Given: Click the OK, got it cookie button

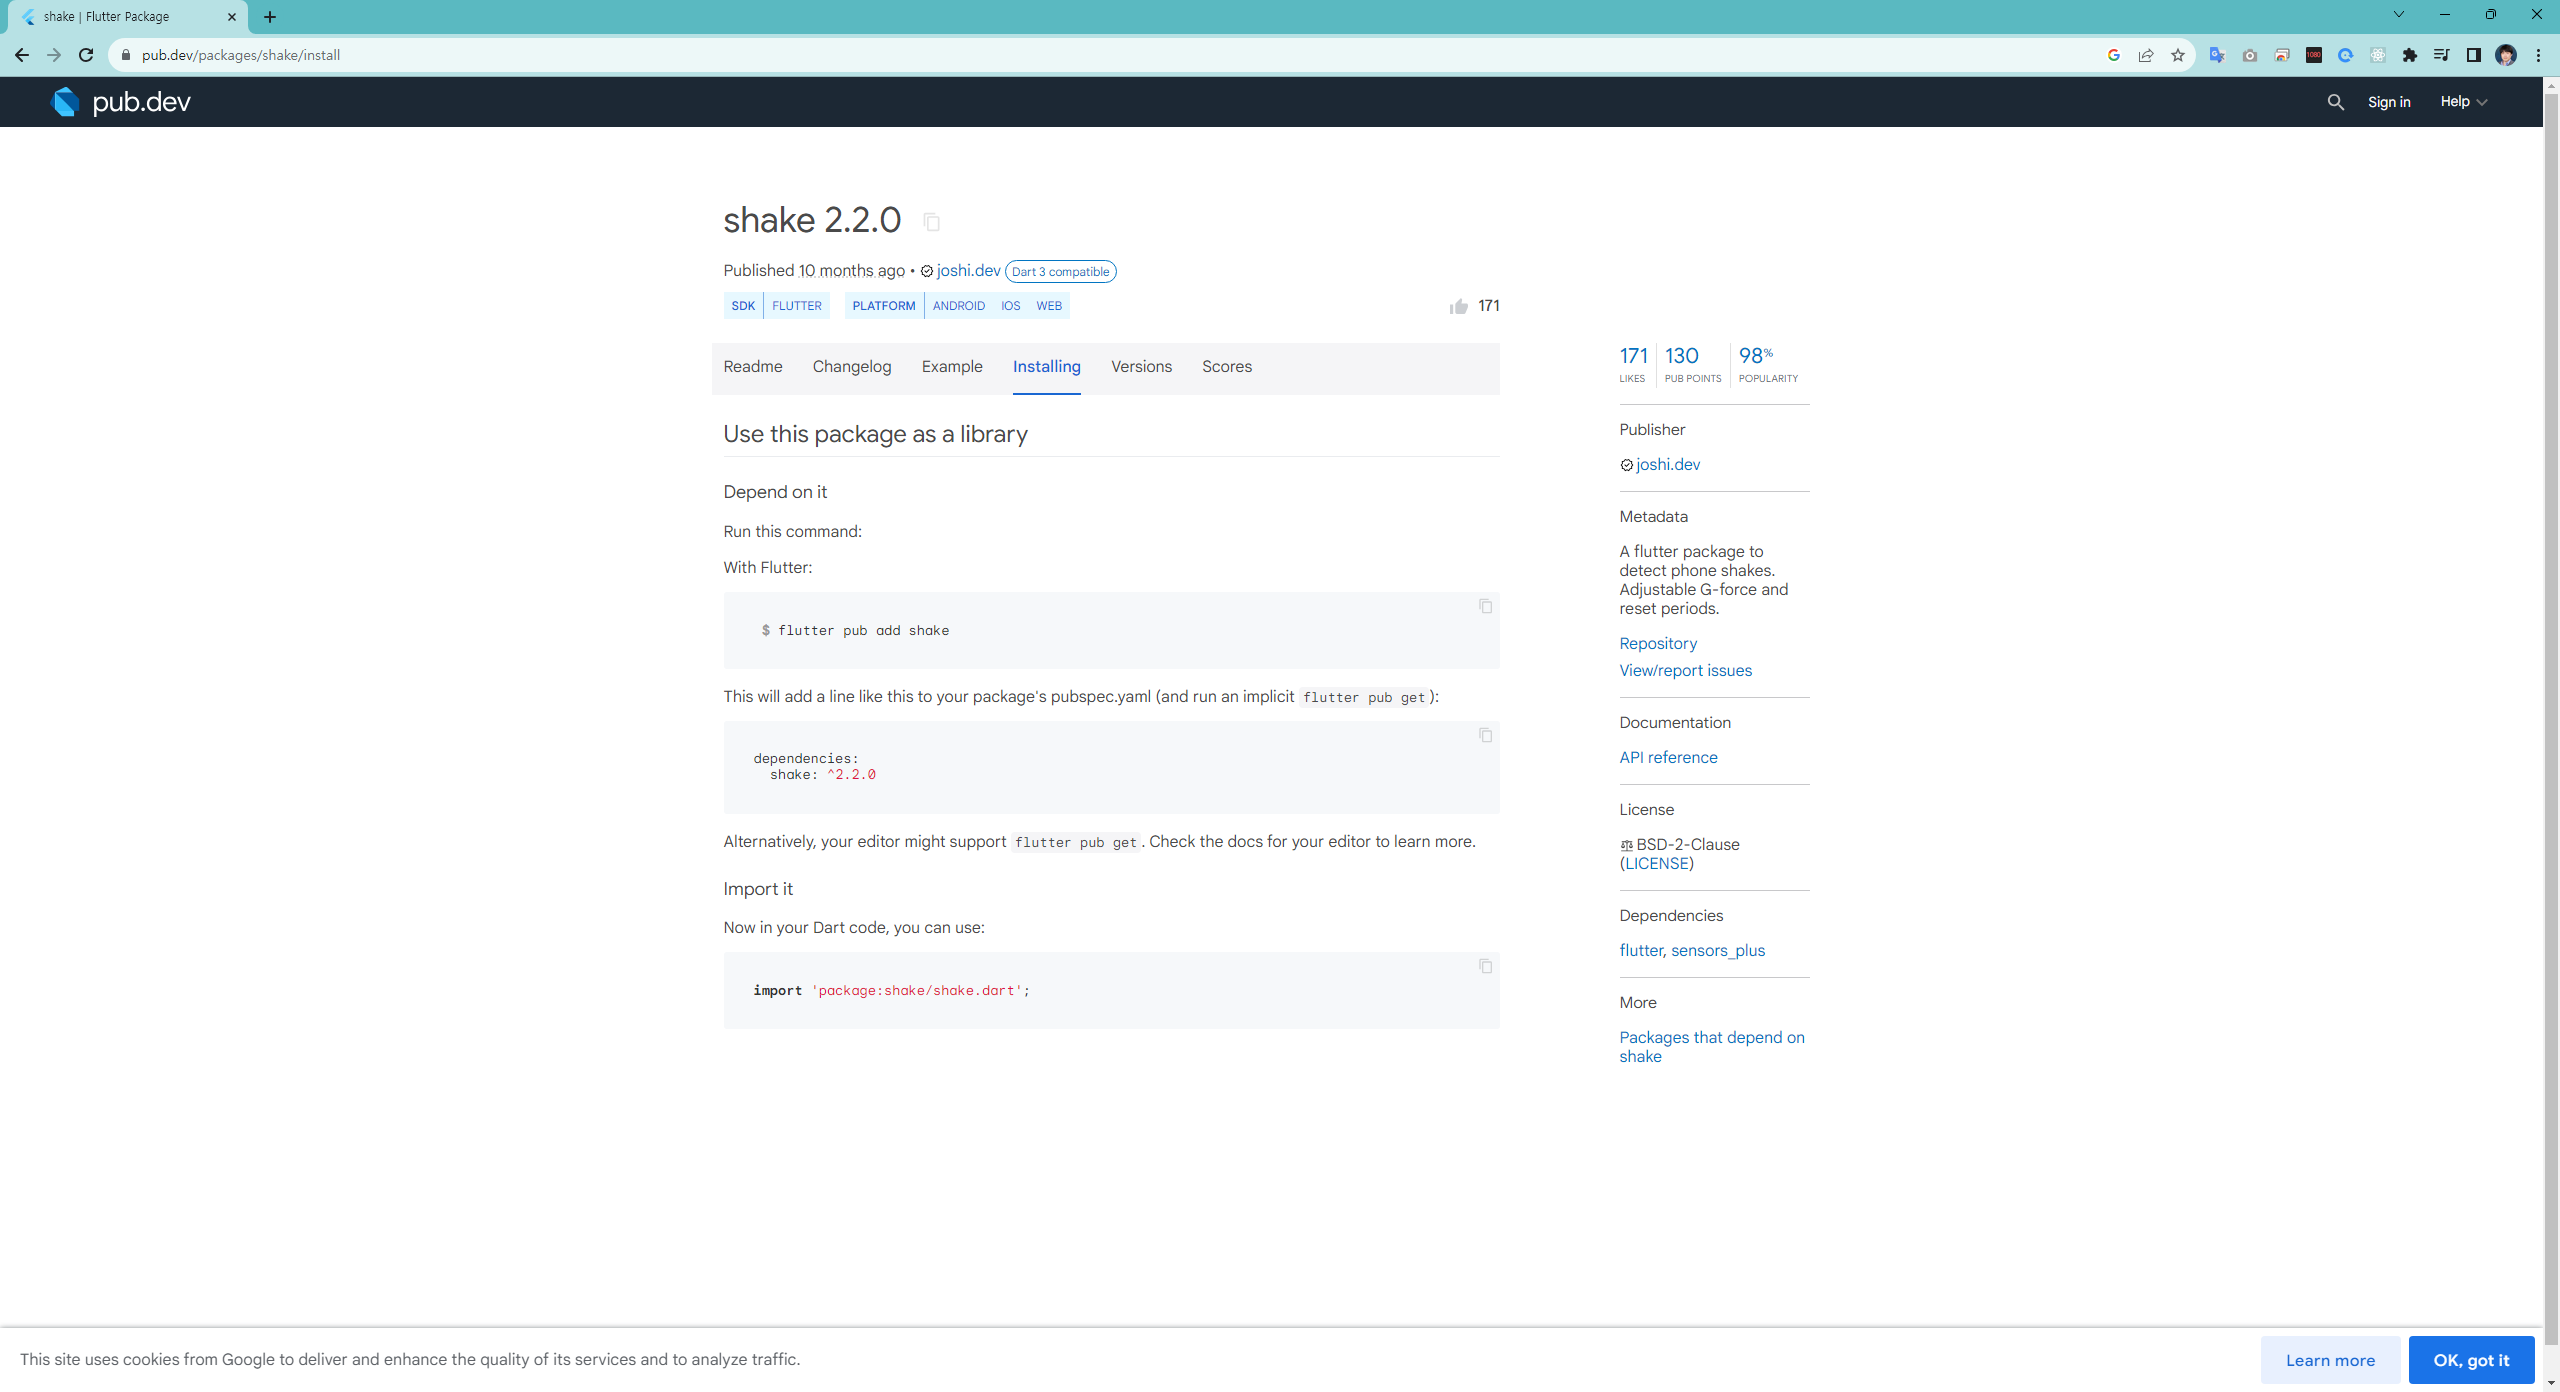Looking at the screenshot, I should [2470, 1360].
